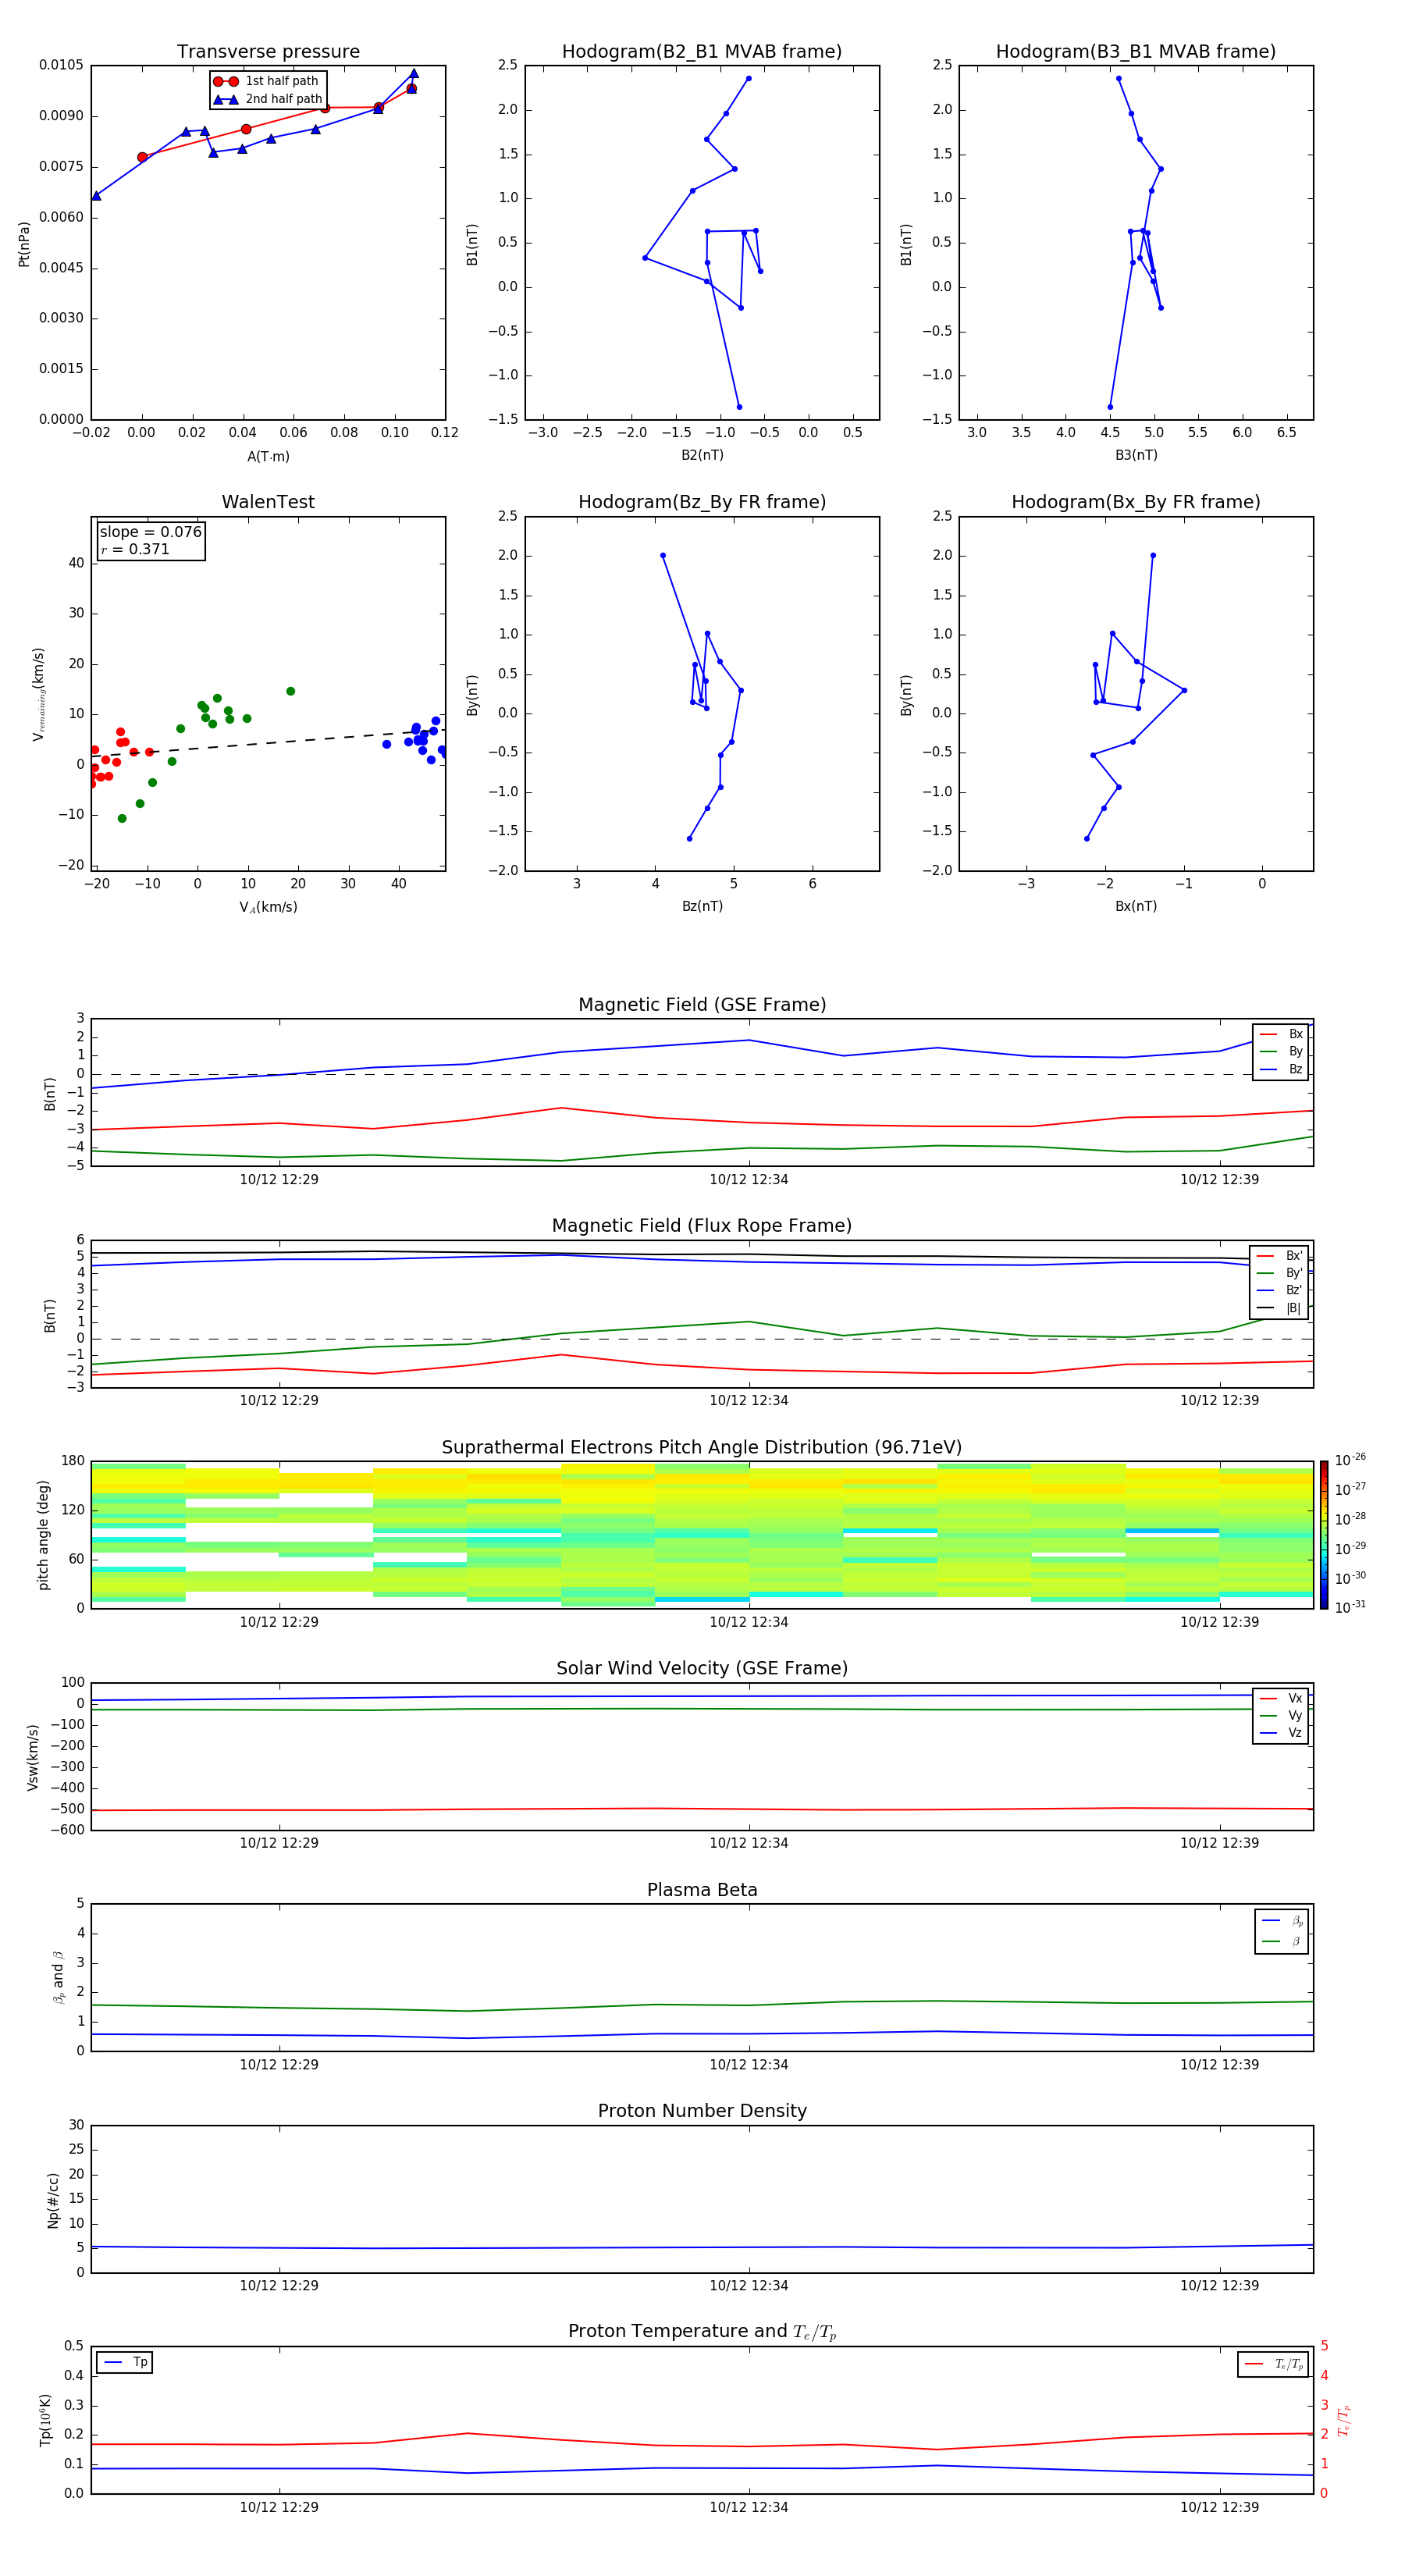
Task: Click the "Hodogram(Bx_By FR frame)" title
Action: pos(1136,502)
